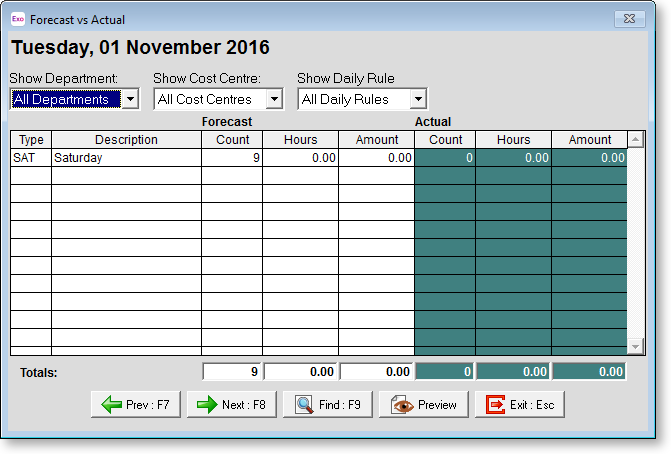
Task: Select the Saturday description cell
Action: click(126, 158)
